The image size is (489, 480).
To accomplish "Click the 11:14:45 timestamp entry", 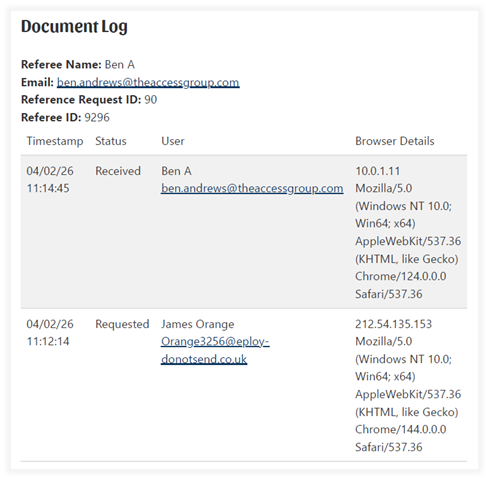I will coord(48,188).
